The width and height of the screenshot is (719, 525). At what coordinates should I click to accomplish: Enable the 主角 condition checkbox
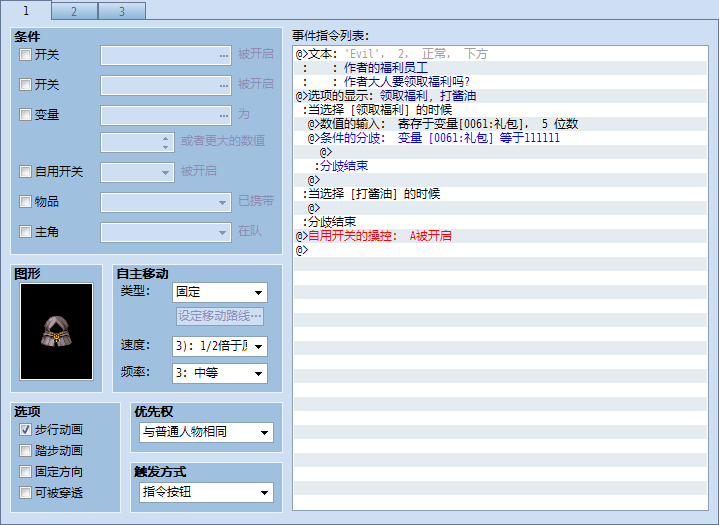(25, 232)
